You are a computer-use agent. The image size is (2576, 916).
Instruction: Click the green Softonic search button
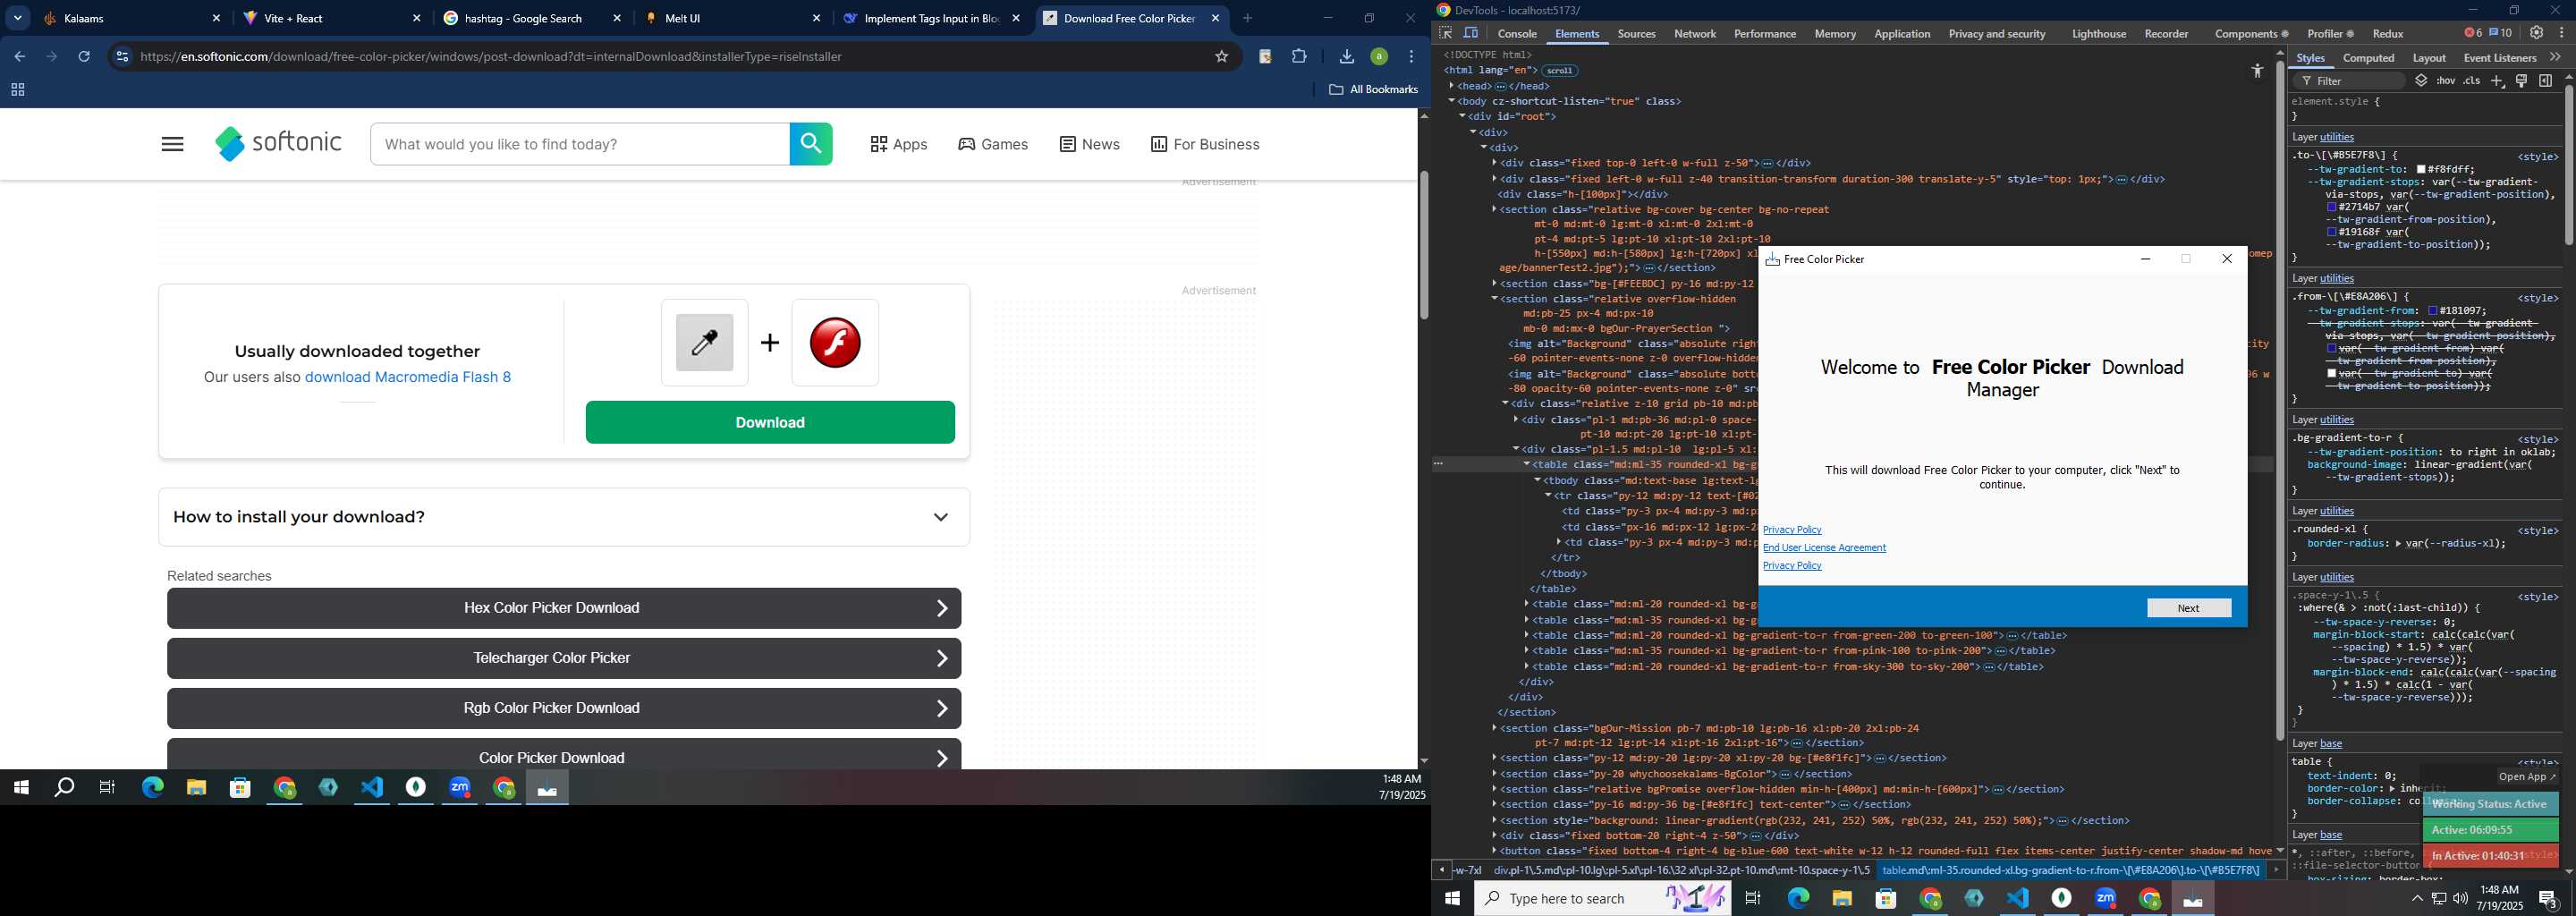click(811, 144)
